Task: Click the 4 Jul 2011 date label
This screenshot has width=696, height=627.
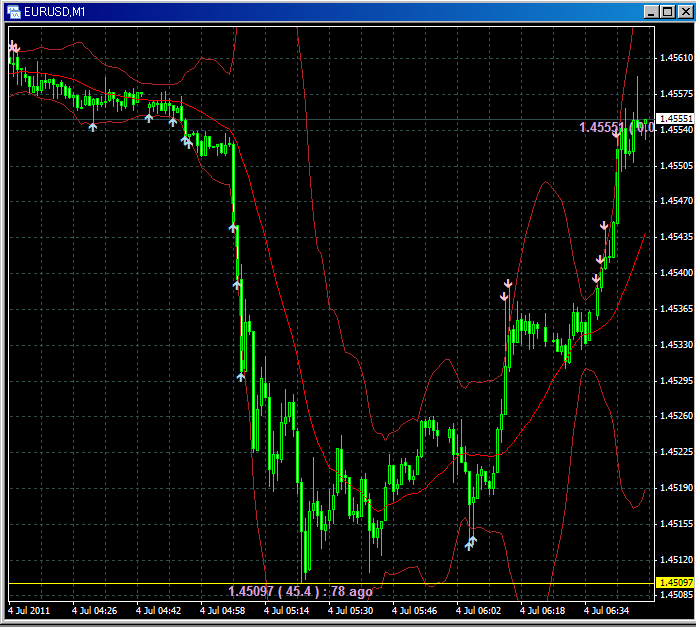Action: pyautogui.click(x=29, y=609)
